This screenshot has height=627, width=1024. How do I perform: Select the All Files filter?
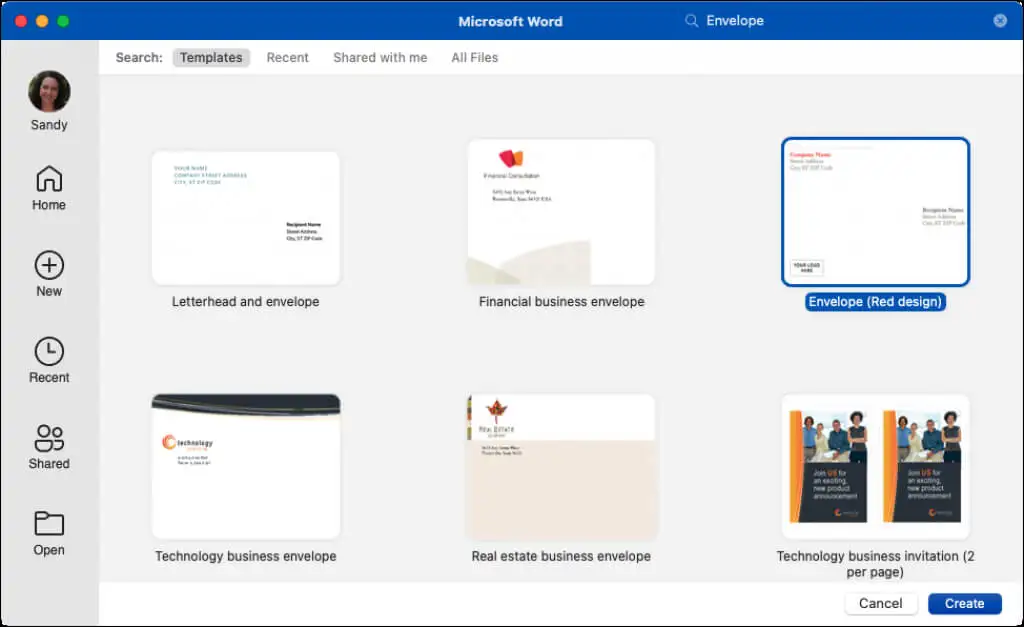[x=475, y=57]
